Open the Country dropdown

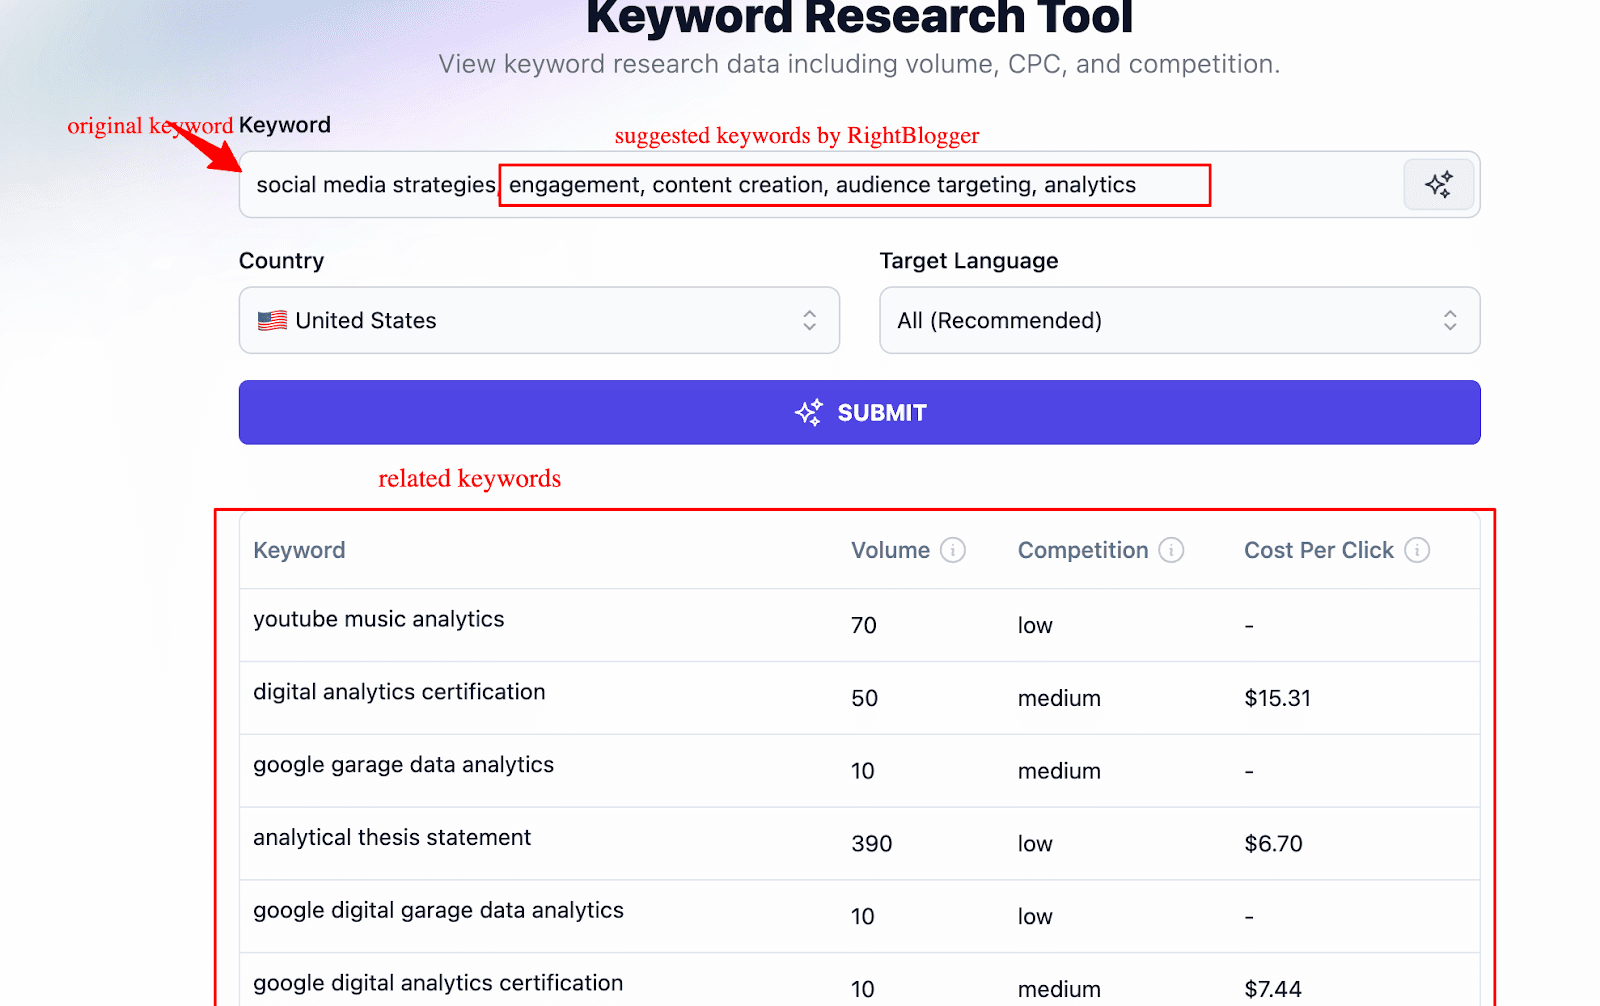(538, 320)
